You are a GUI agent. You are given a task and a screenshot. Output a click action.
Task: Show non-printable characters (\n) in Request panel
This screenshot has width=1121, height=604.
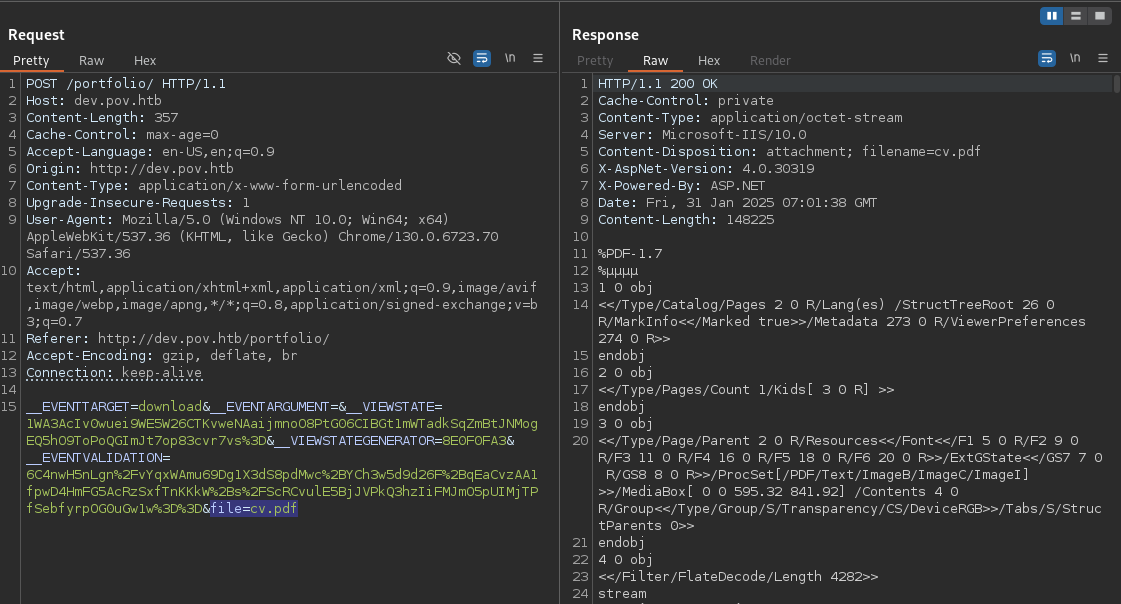[510, 59]
